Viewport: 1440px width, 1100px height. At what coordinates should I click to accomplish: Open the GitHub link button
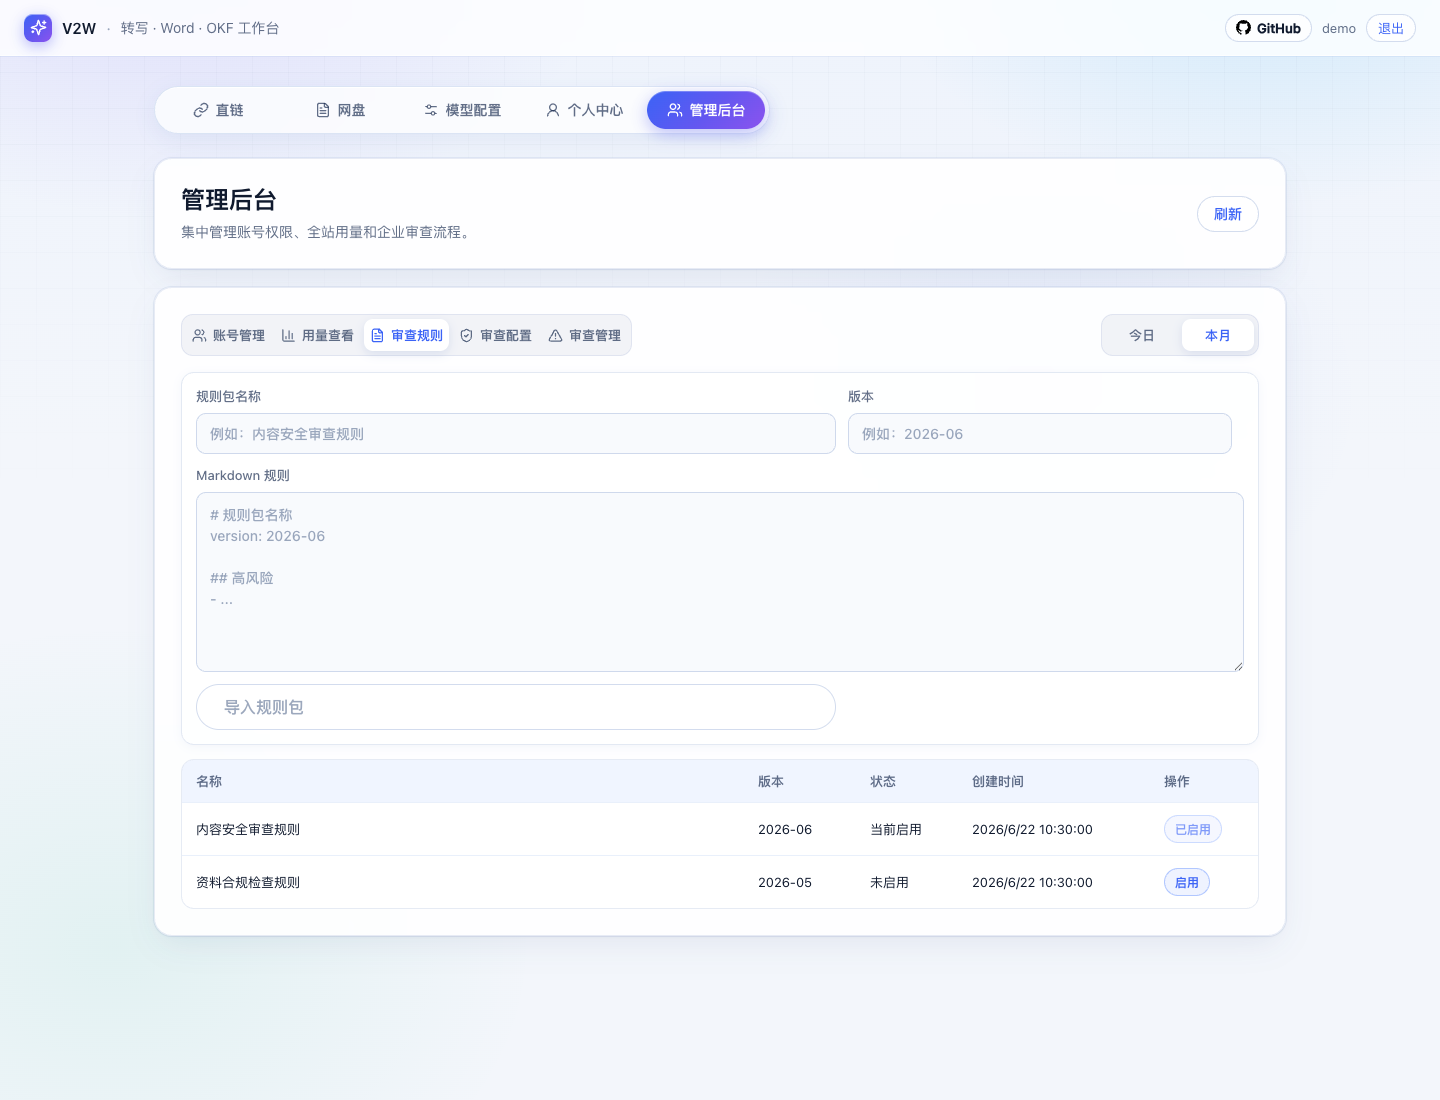click(x=1268, y=28)
